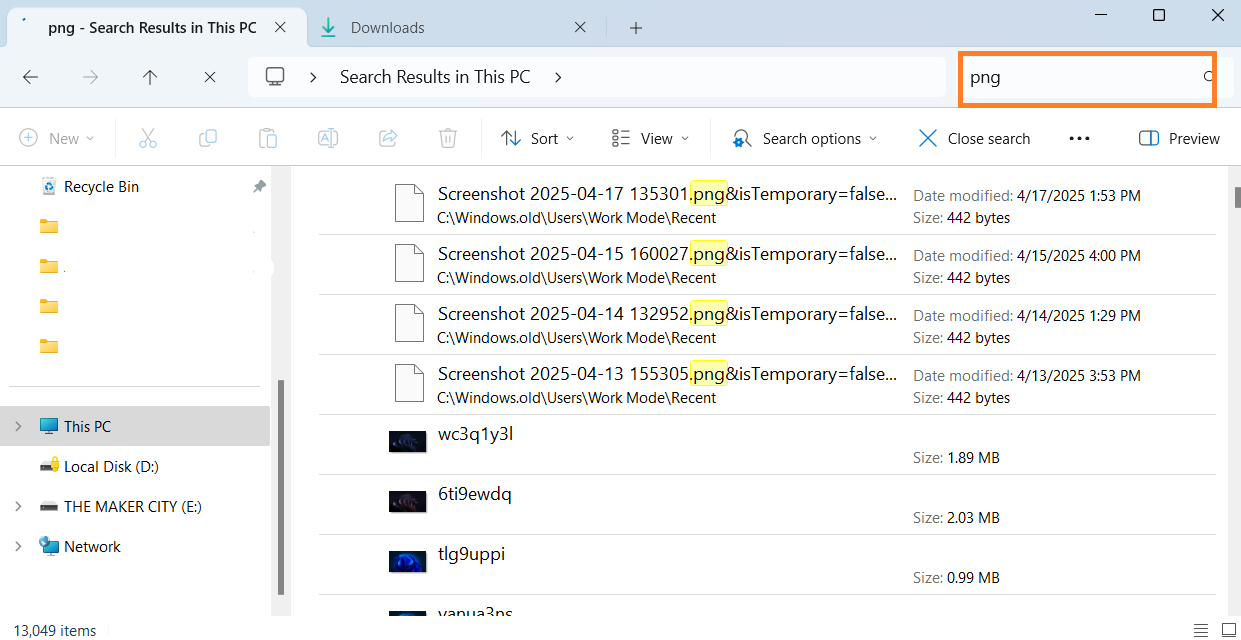Click the Copy icon in toolbar
Image resolution: width=1241 pixels, height=640 pixels.
coord(208,138)
